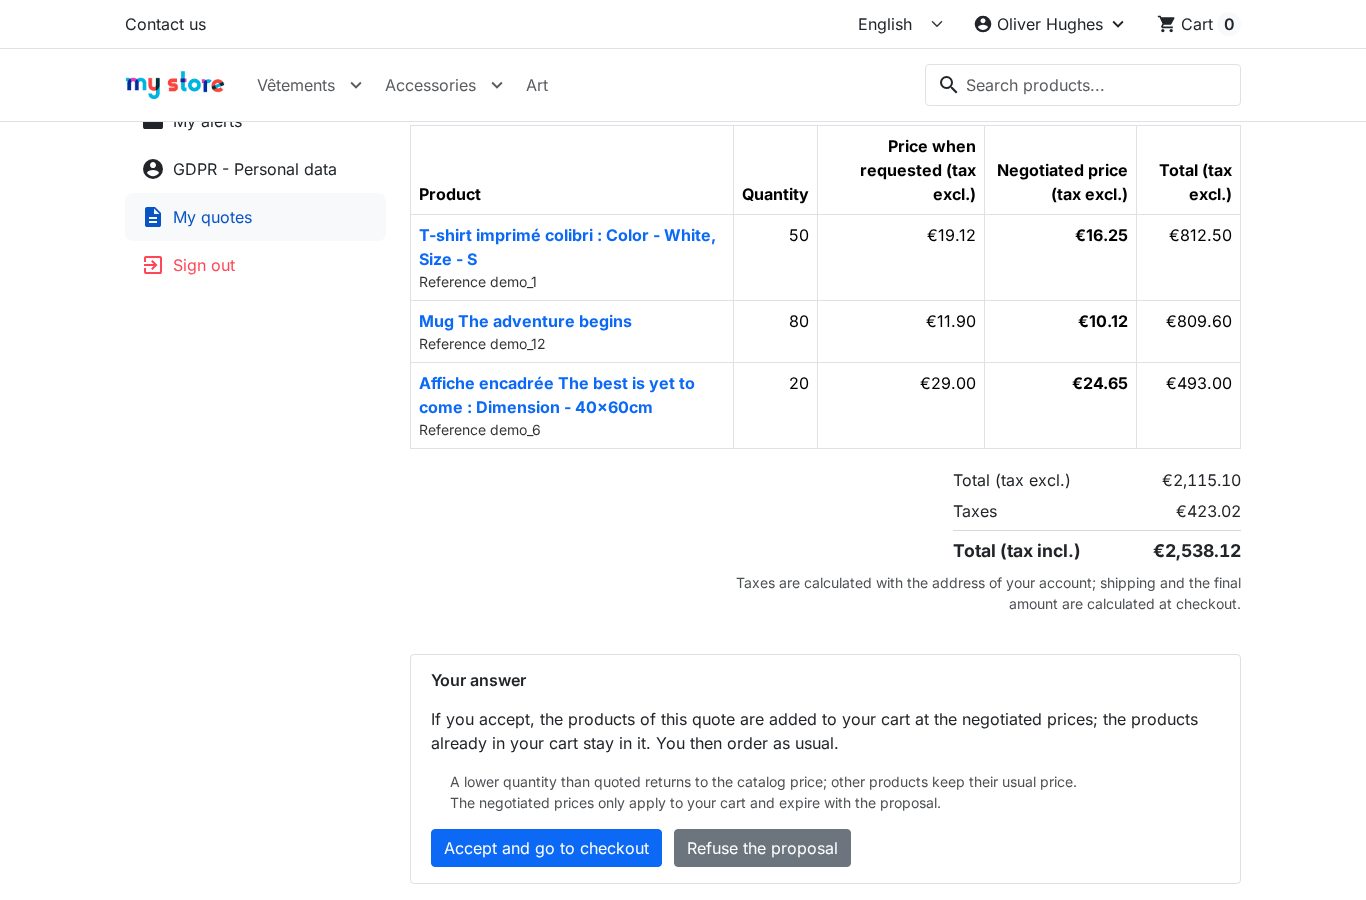This screenshot has height=900, width=1366.
Task: Click negotiated price €24.65
Action: [1100, 383]
